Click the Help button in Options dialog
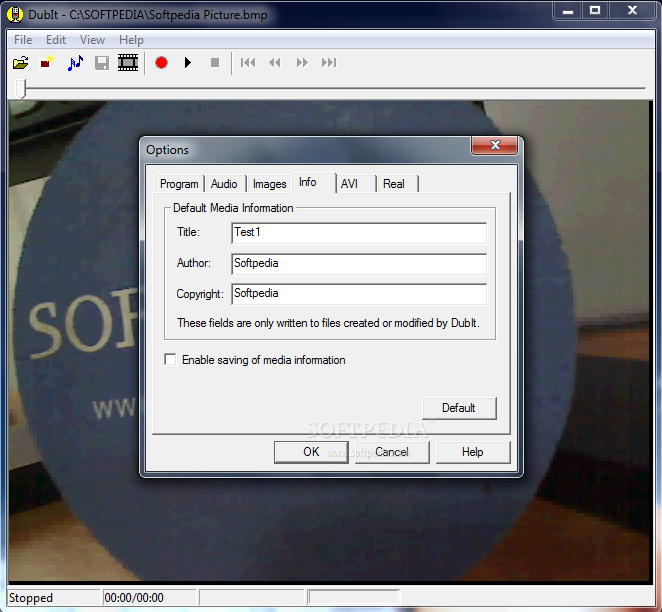Image resolution: width=662 pixels, height=612 pixels. [473, 452]
